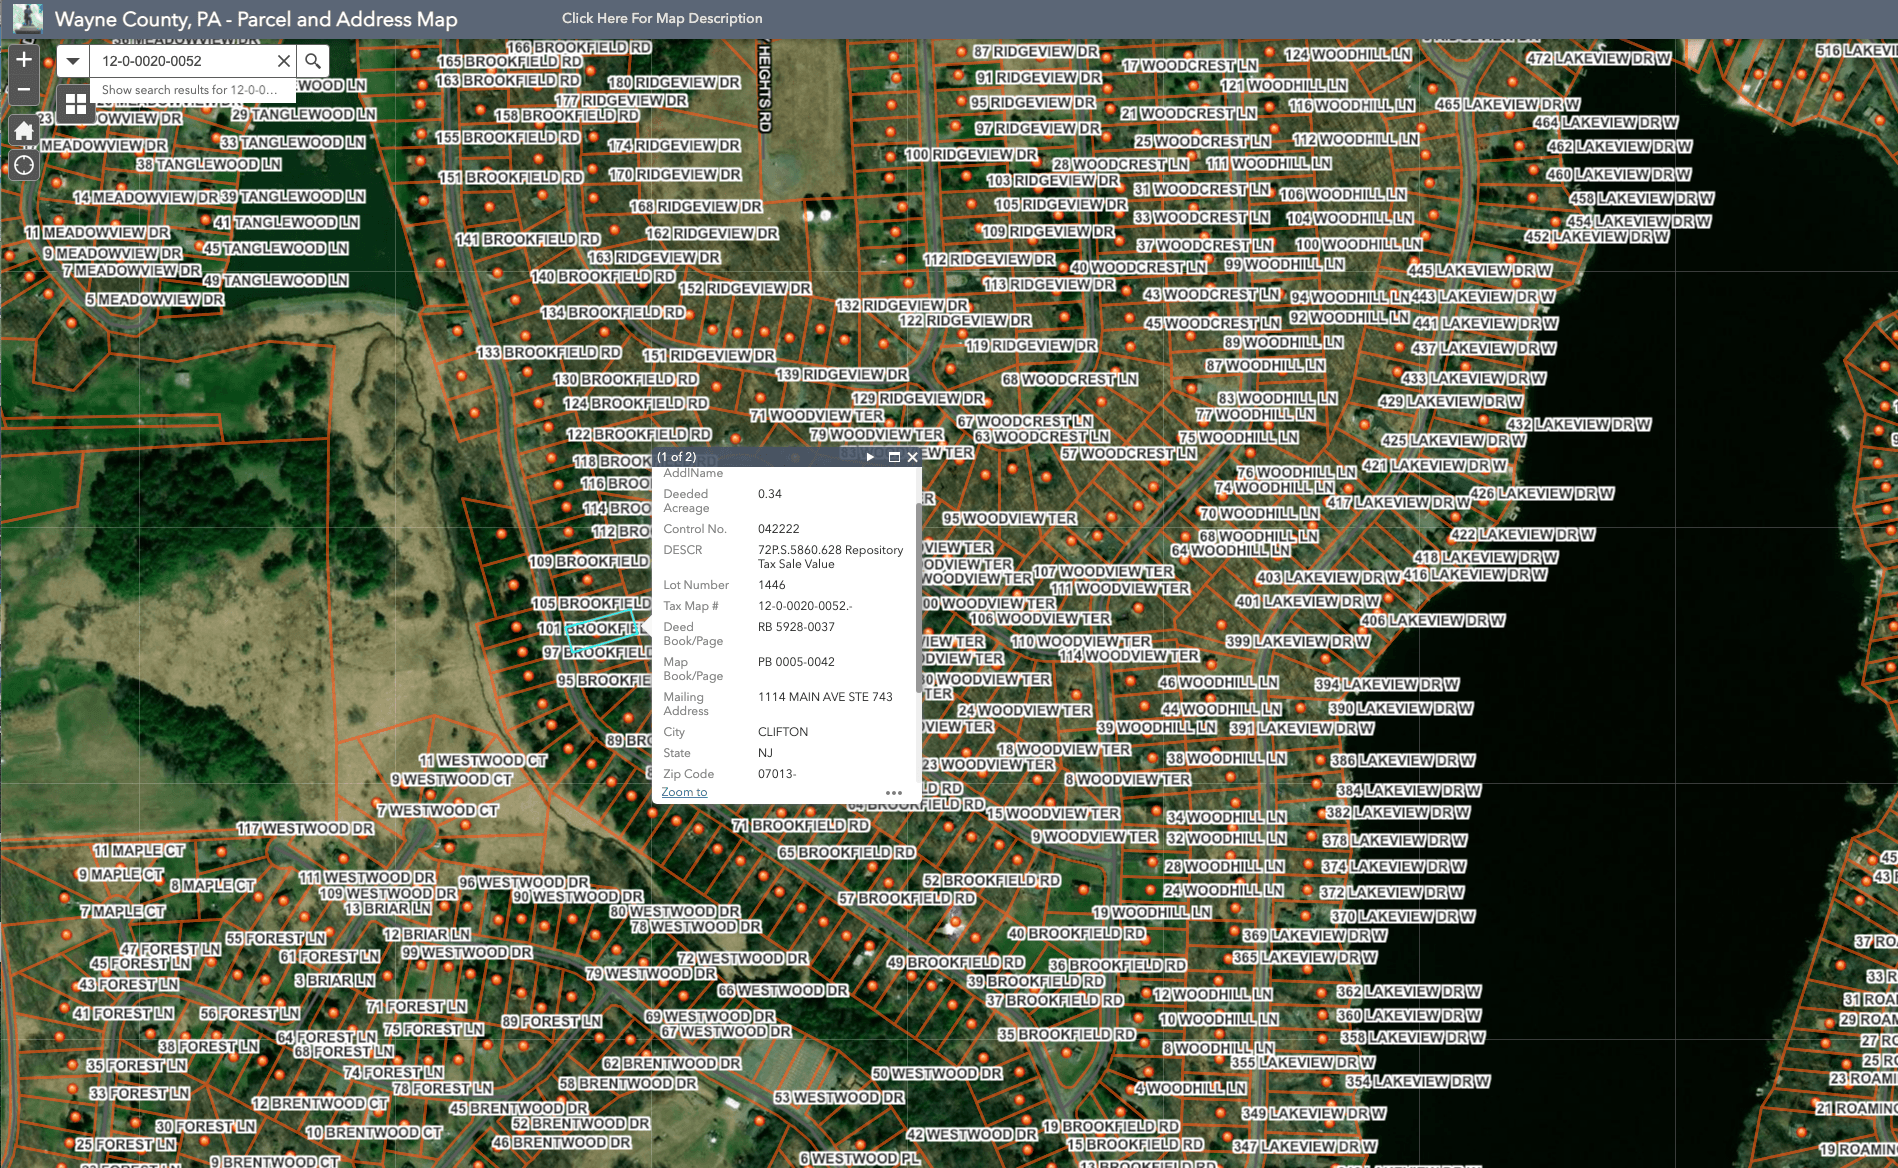
Task: Click the Wayne County app logo
Action: [27, 18]
